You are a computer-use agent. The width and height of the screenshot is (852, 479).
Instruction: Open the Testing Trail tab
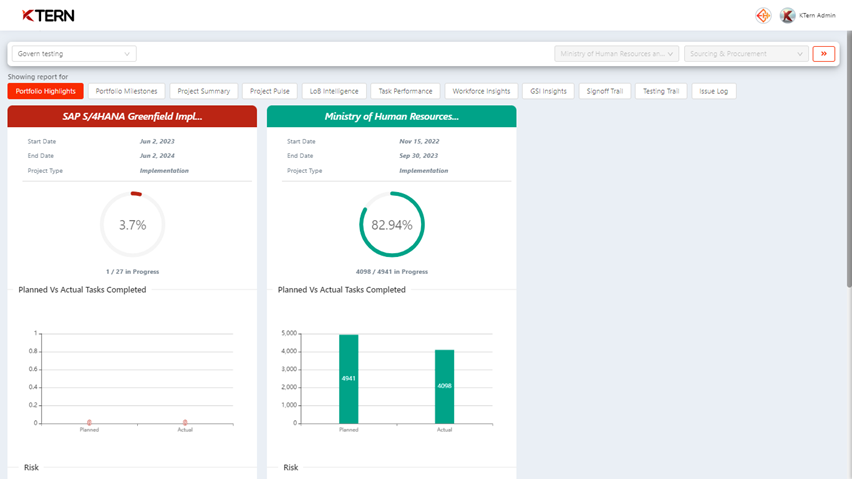tap(661, 91)
